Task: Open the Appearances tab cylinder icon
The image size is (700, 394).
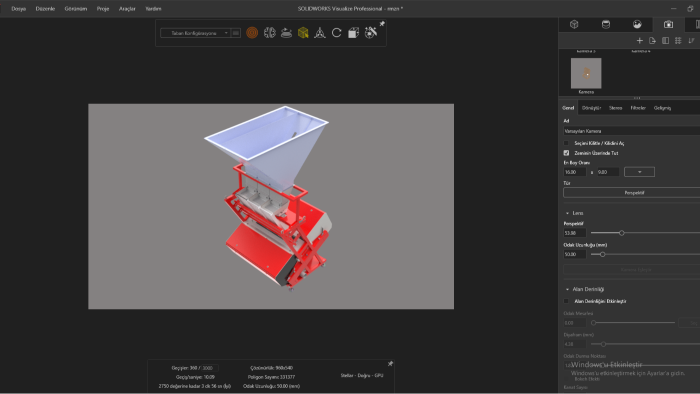Action: pos(605,25)
